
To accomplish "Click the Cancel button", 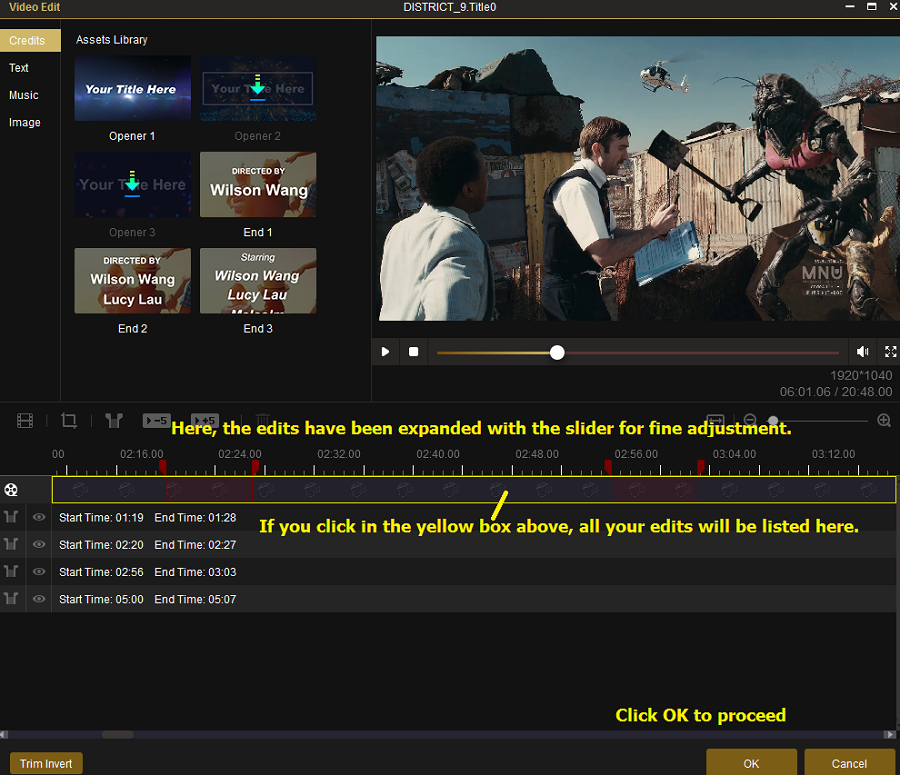I will [849, 763].
